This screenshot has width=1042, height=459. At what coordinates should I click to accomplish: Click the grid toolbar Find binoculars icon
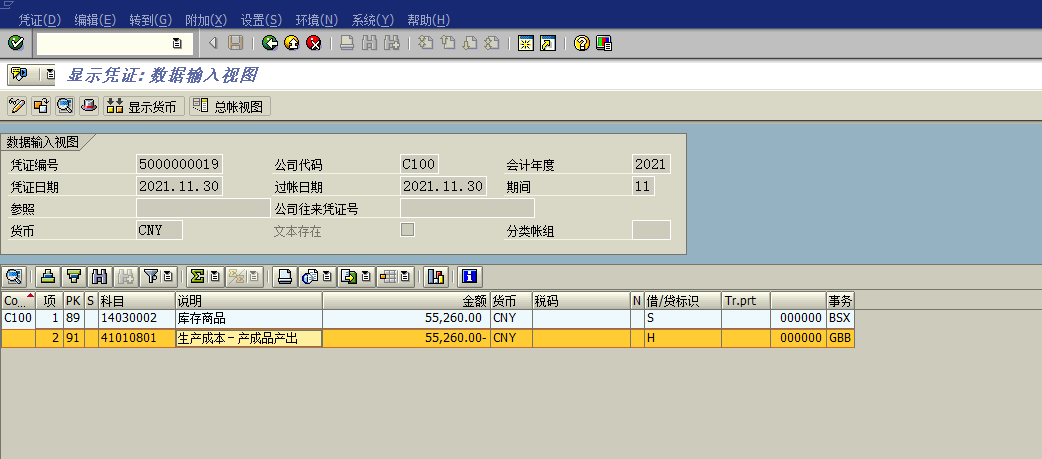coord(100,276)
